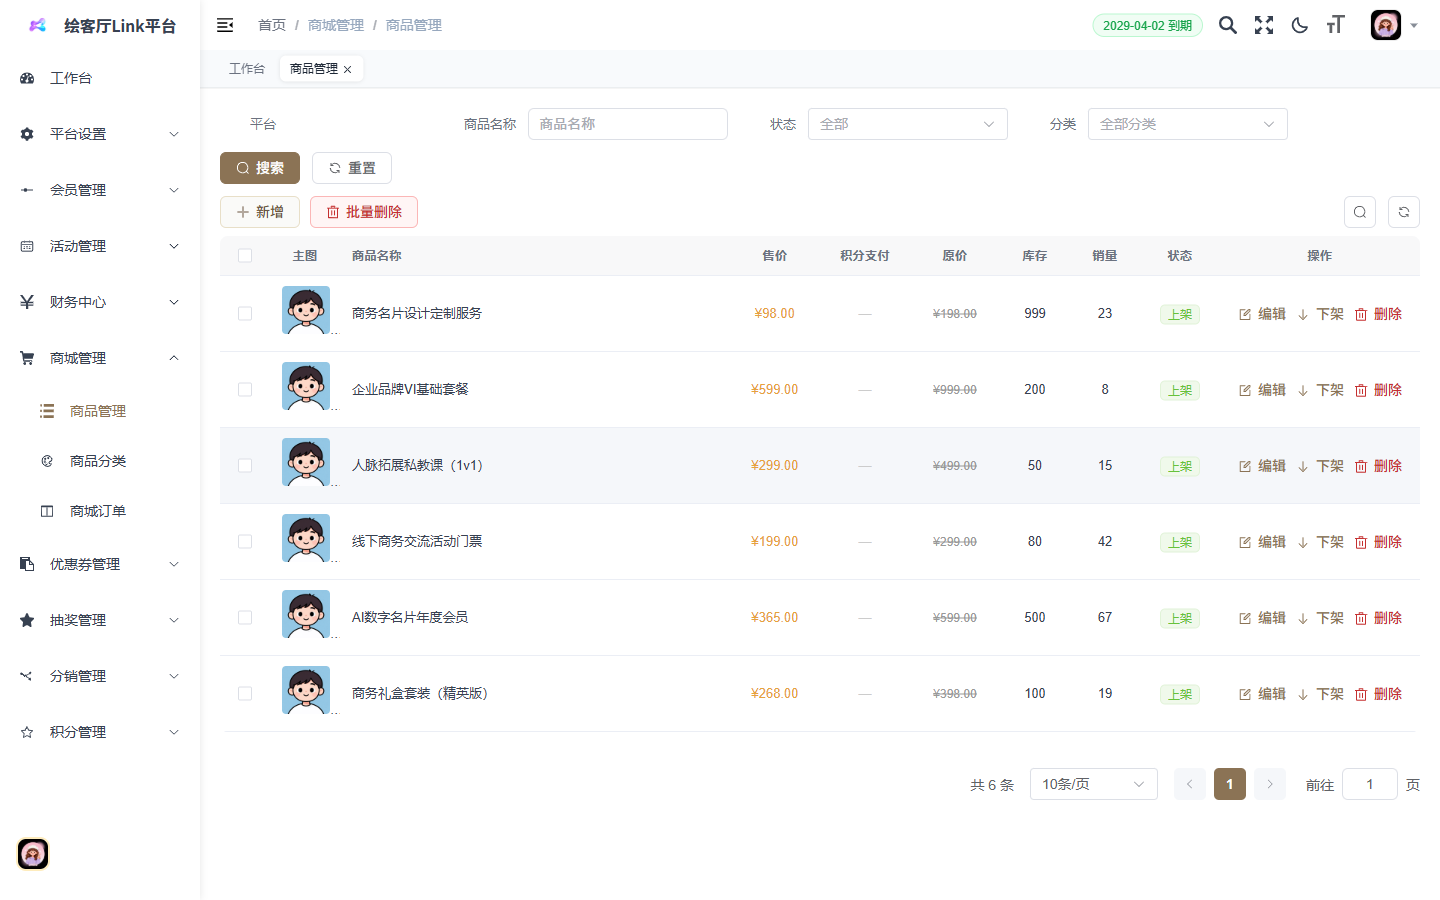Switch to dark mode with moon icon
This screenshot has width=1440, height=900.
pyautogui.click(x=1299, y=24)
